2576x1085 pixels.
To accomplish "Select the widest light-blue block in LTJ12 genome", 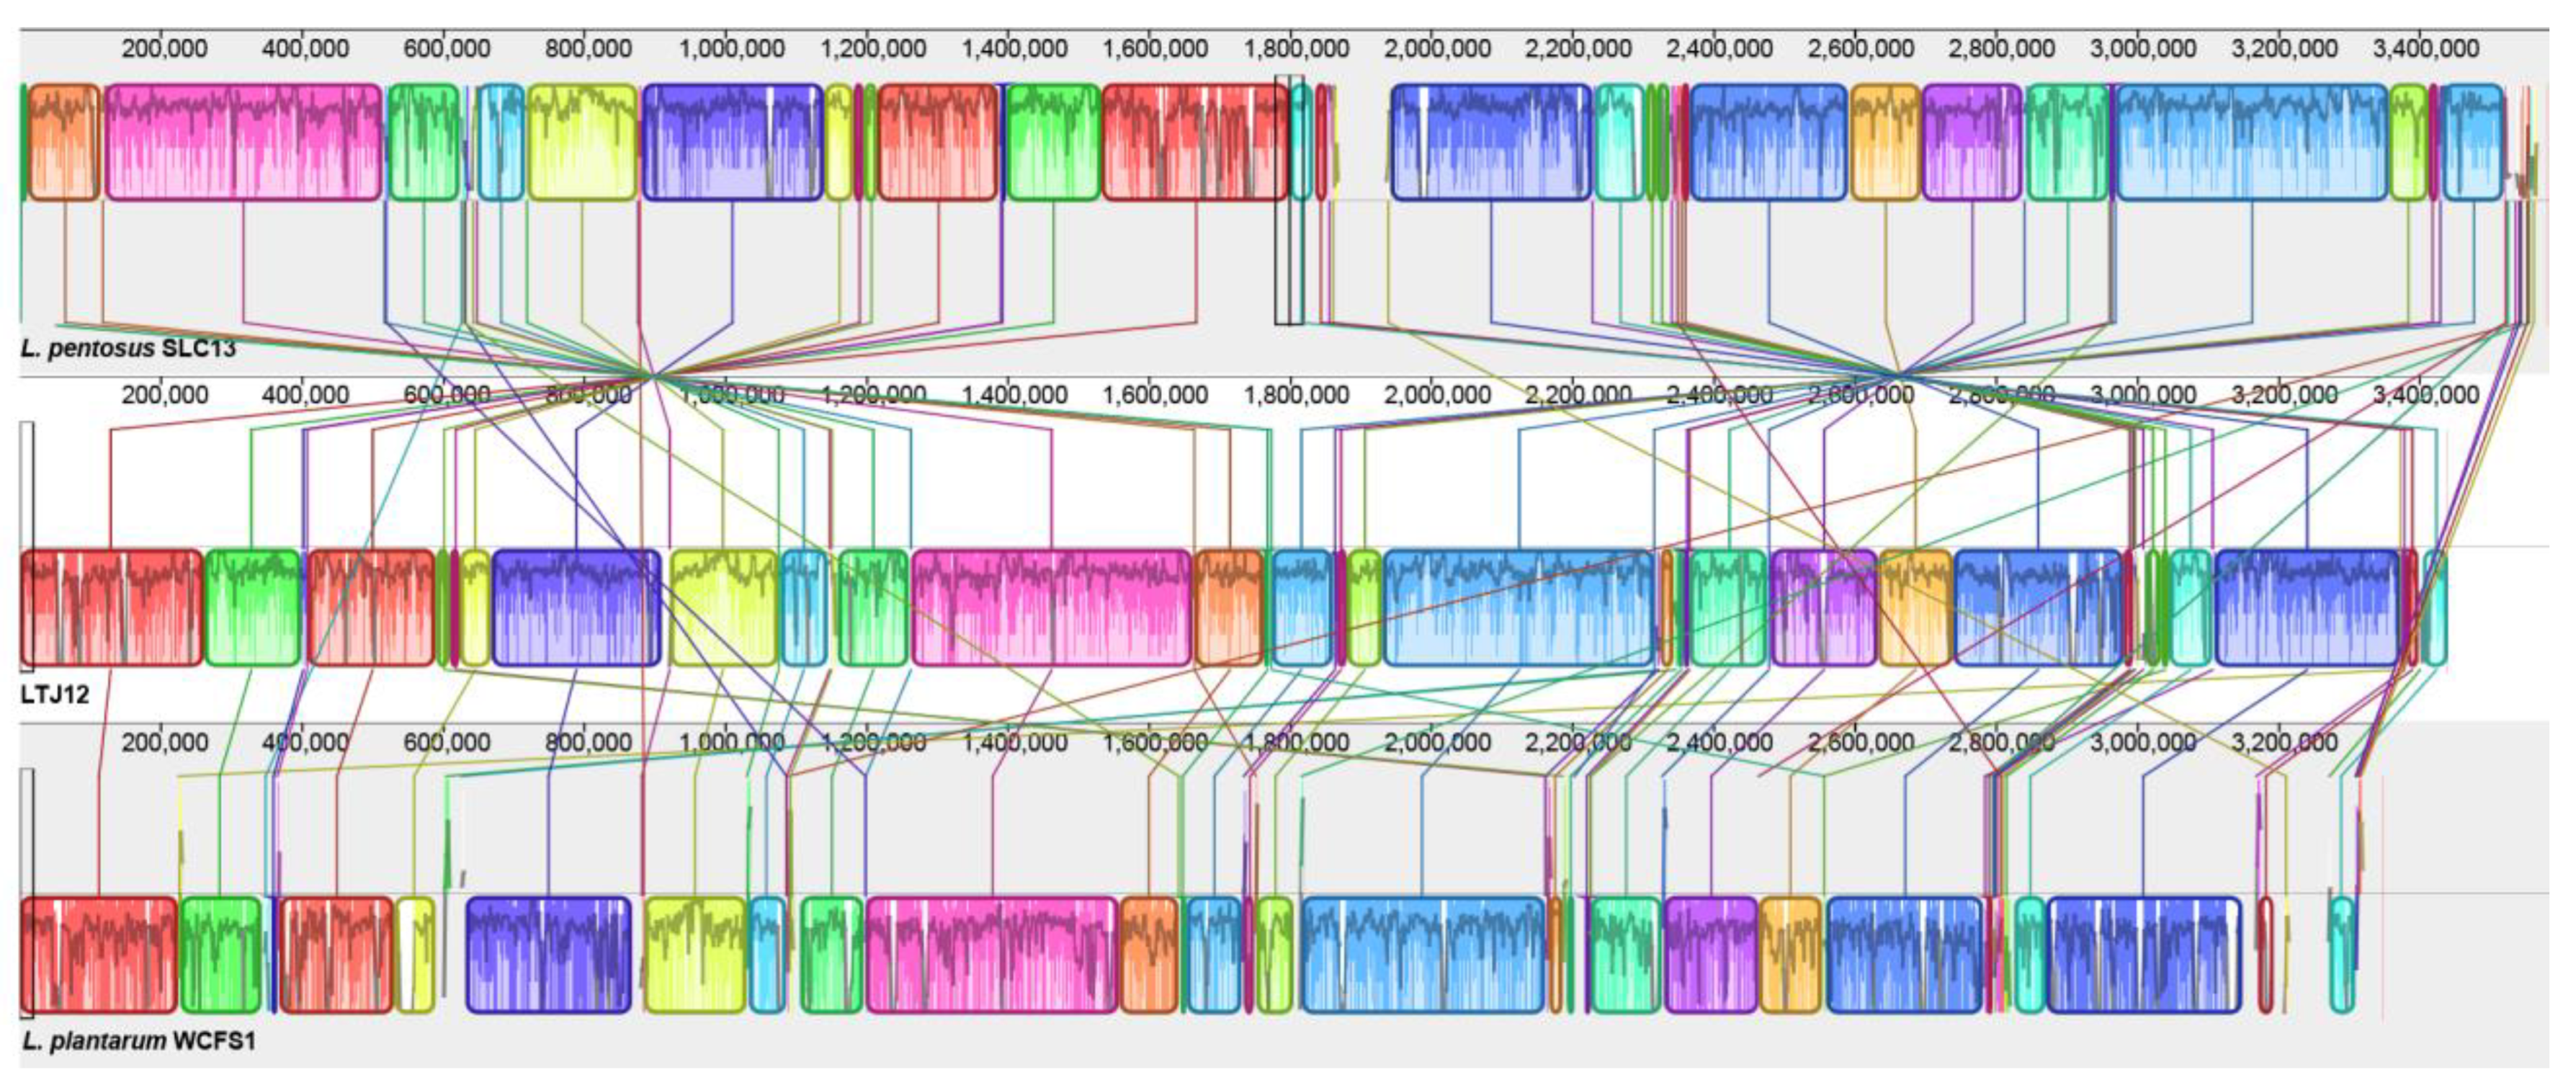I will (x=1519, y=607).
